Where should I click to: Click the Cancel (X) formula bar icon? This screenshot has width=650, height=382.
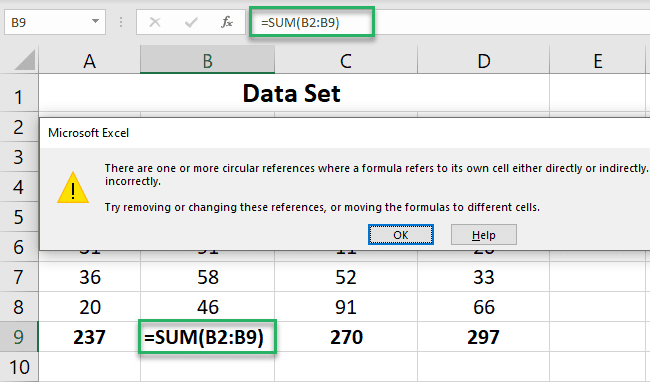pos(155,22)
